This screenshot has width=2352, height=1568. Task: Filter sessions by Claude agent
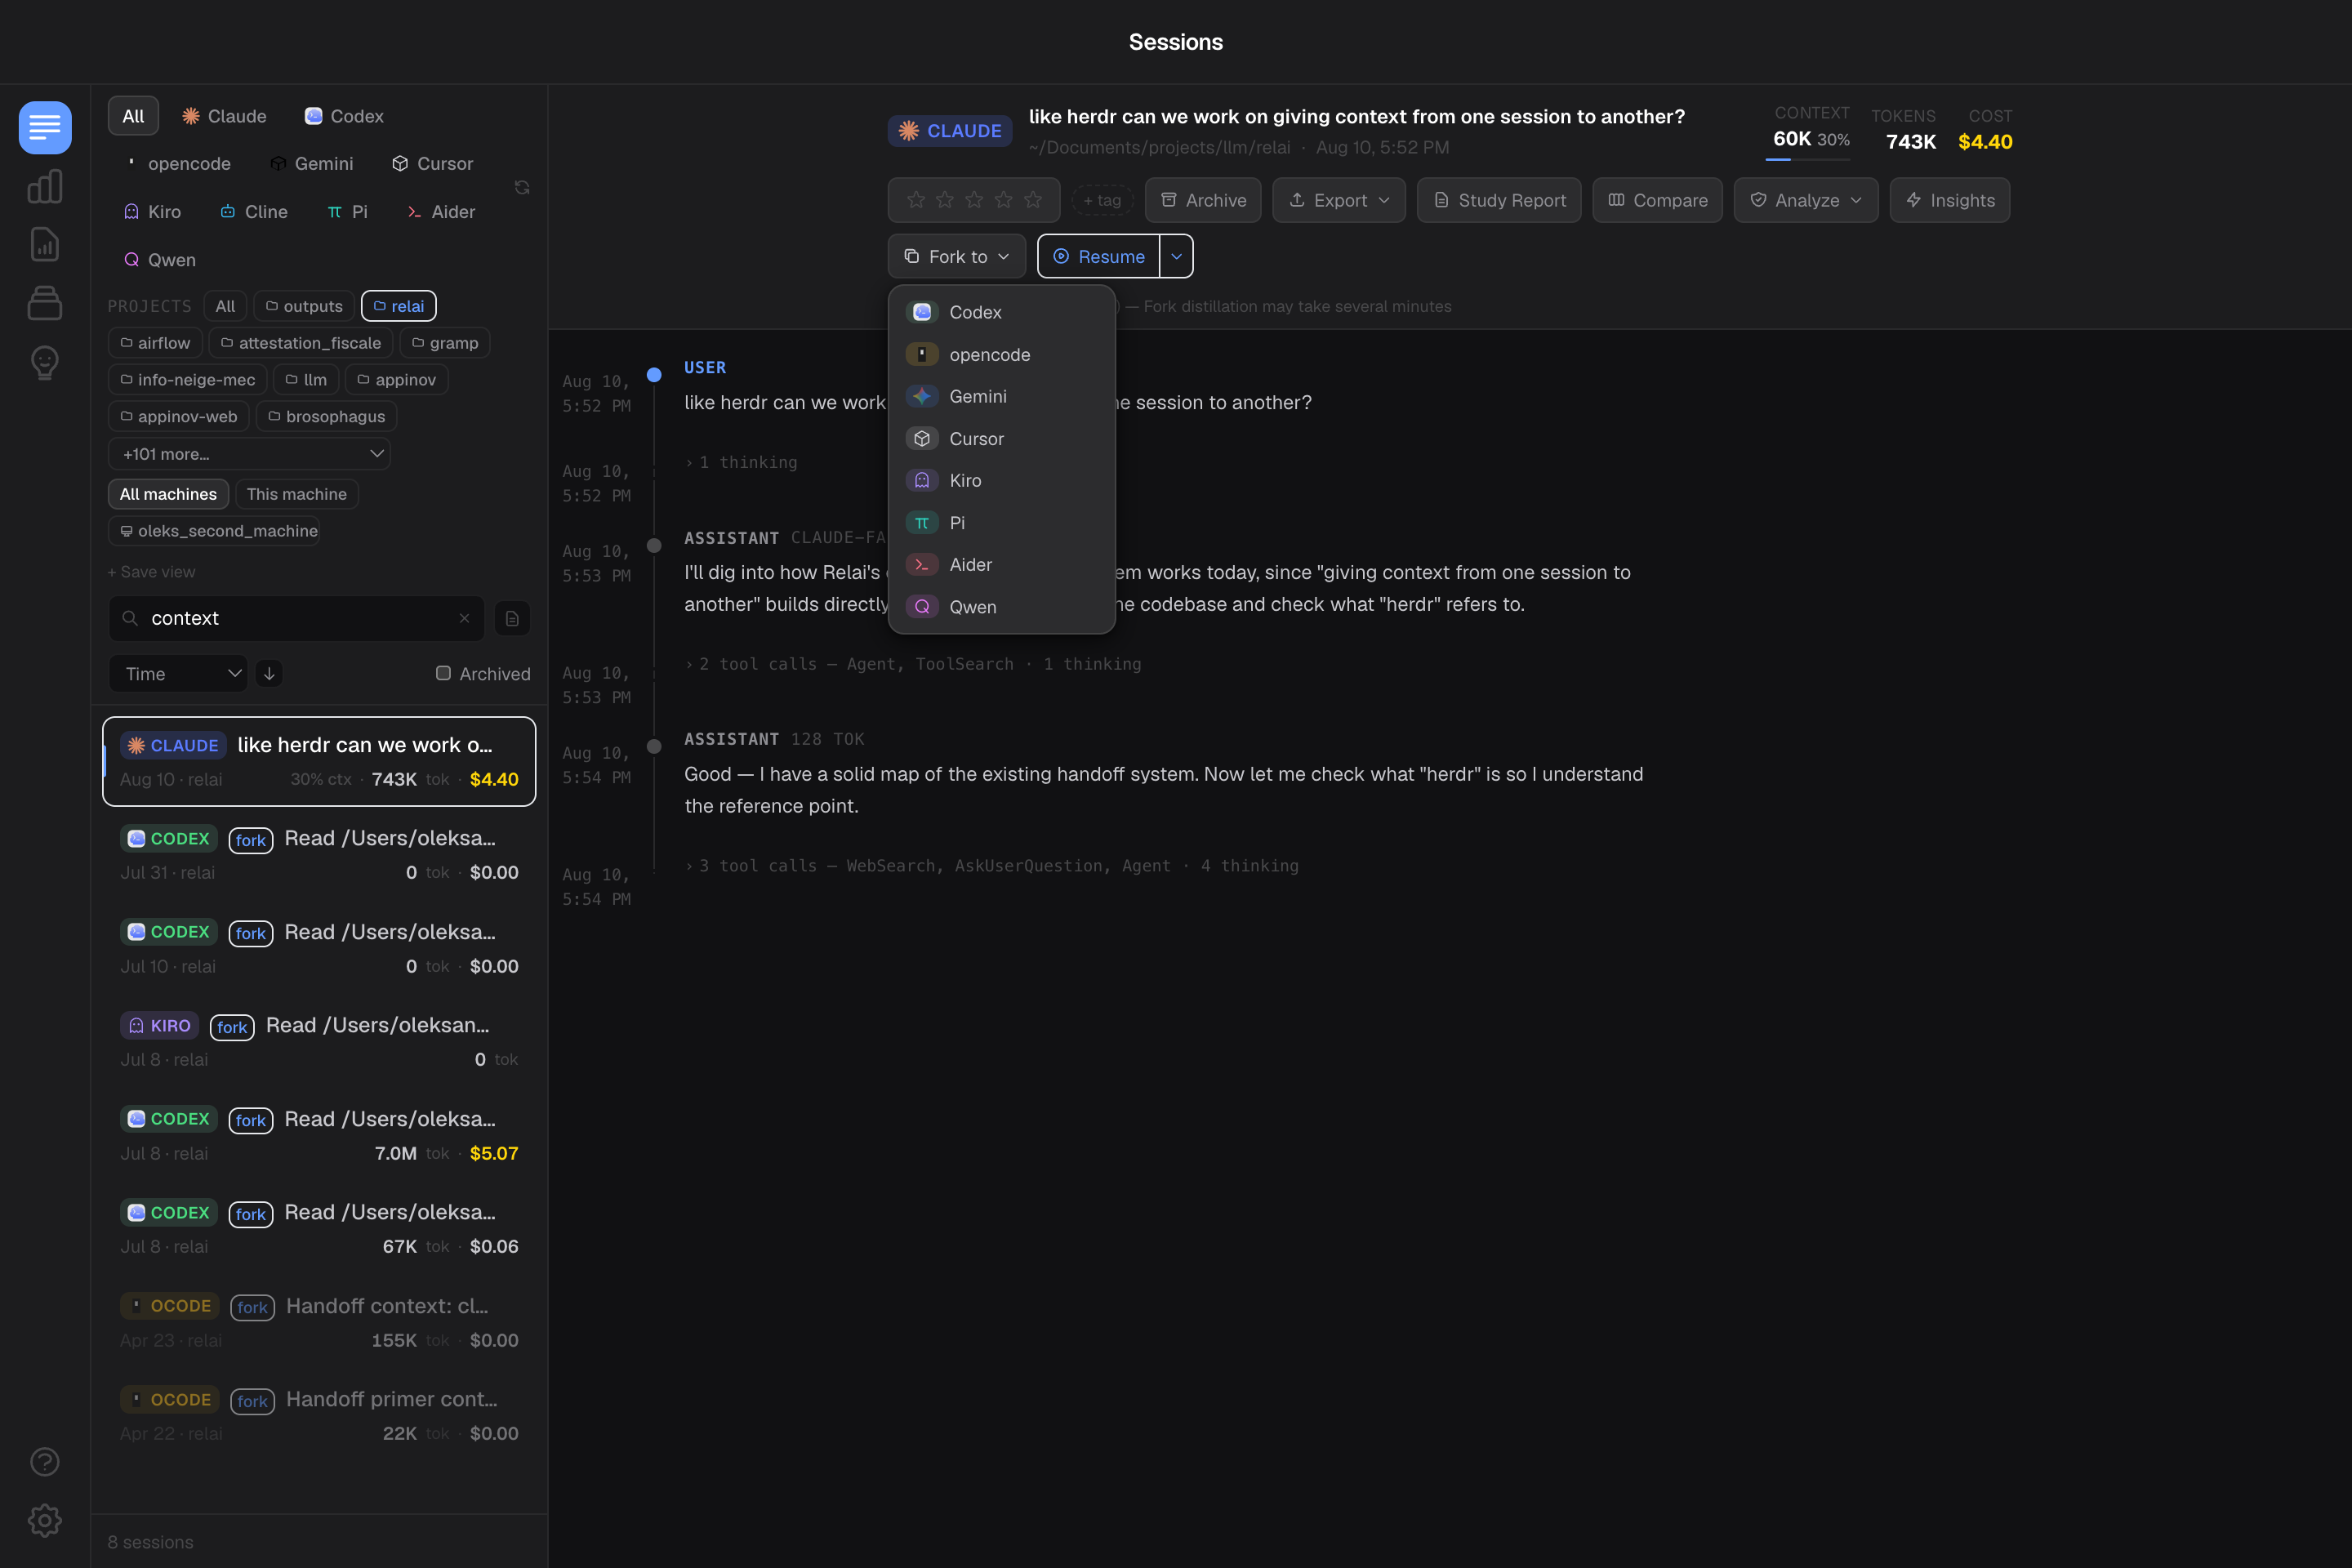pyautogui.click(x=224, y=116)
